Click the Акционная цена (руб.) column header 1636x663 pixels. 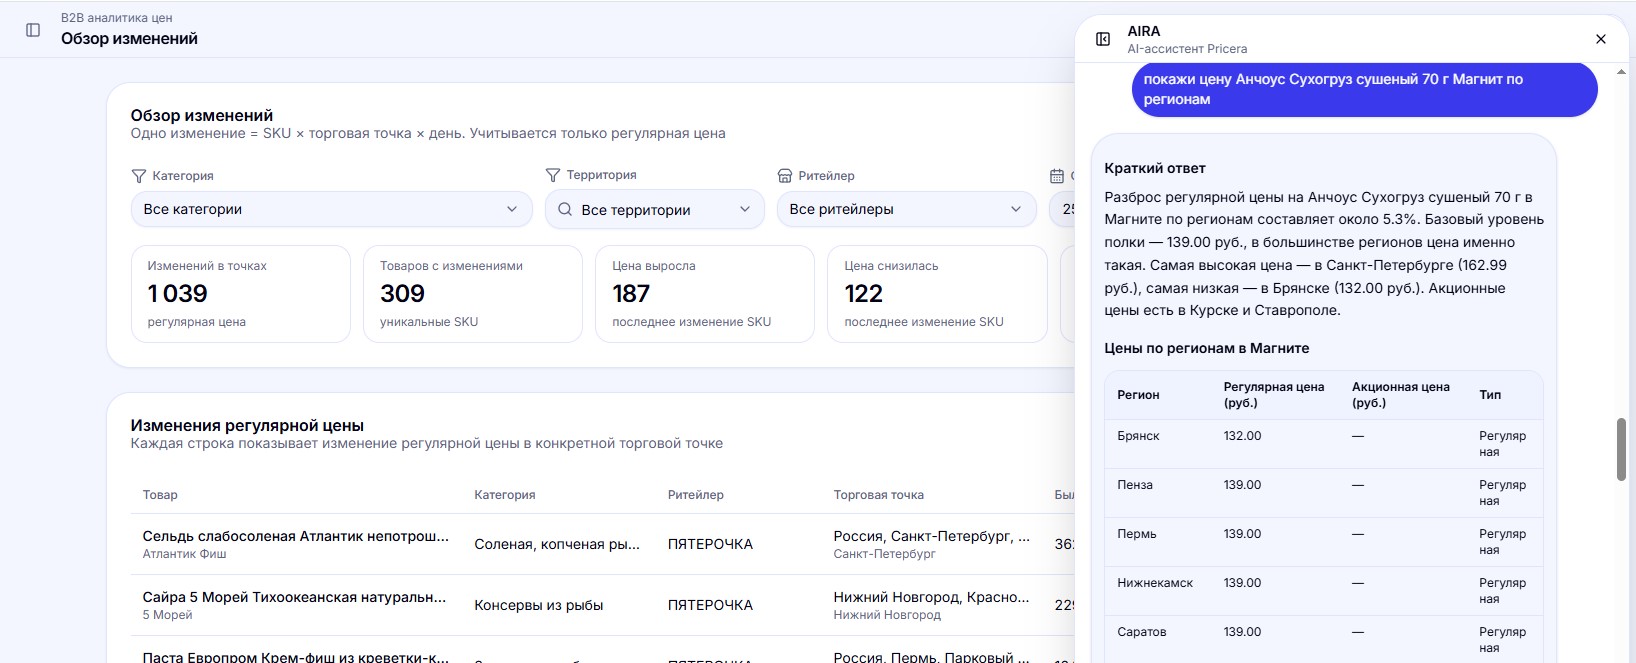click(1401, 395)
